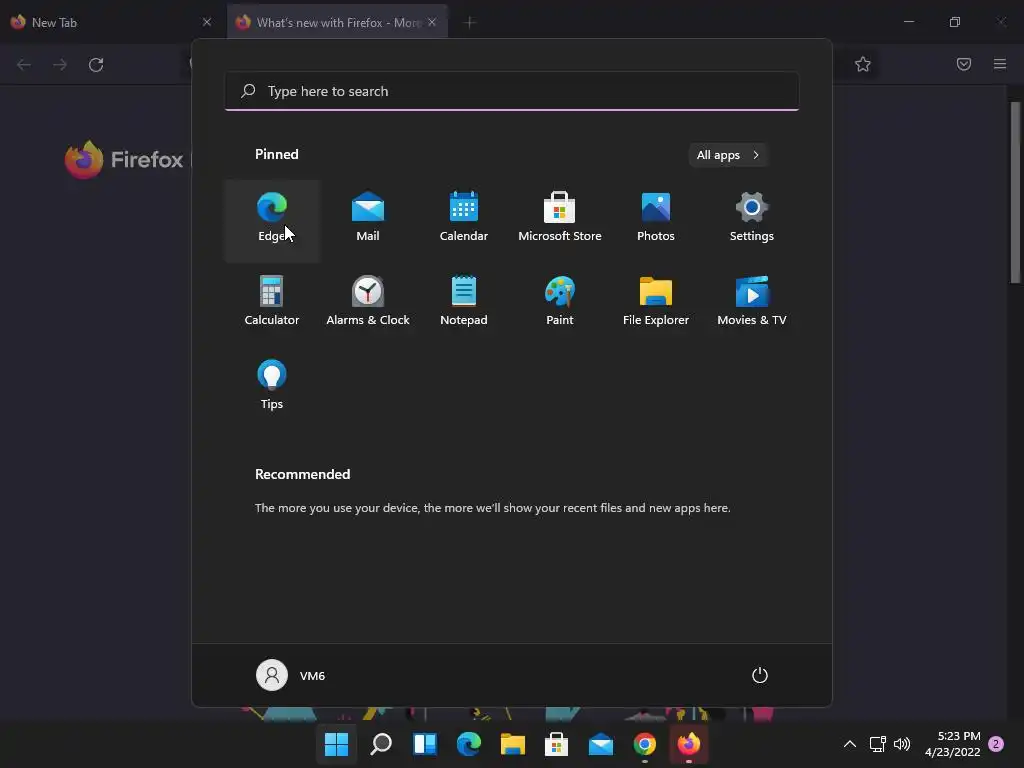The image size is (1024, 768).
Task: Open the Settings gear app
Action: click(752, 221)
